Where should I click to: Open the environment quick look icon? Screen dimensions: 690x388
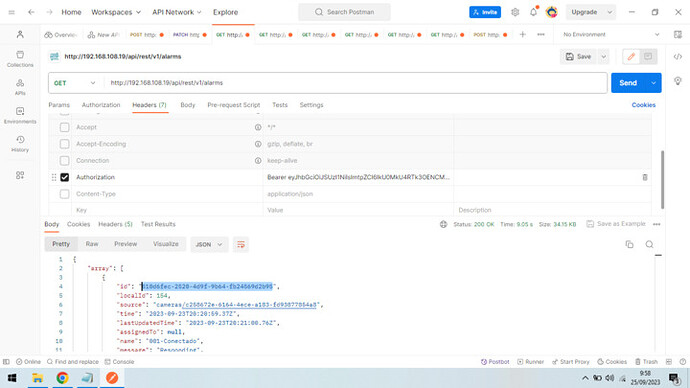tap(678, 34)
